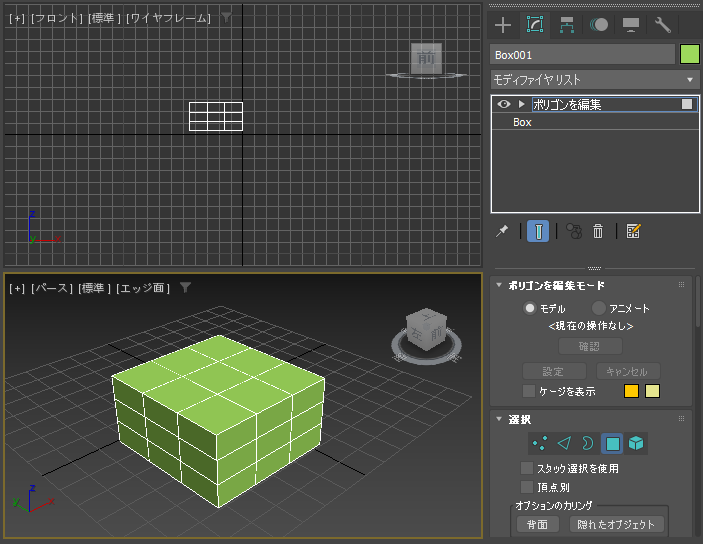This screenshot has height=544, width=703.
Task: Switch to the Modify panel tab
Action: (535, 25)
